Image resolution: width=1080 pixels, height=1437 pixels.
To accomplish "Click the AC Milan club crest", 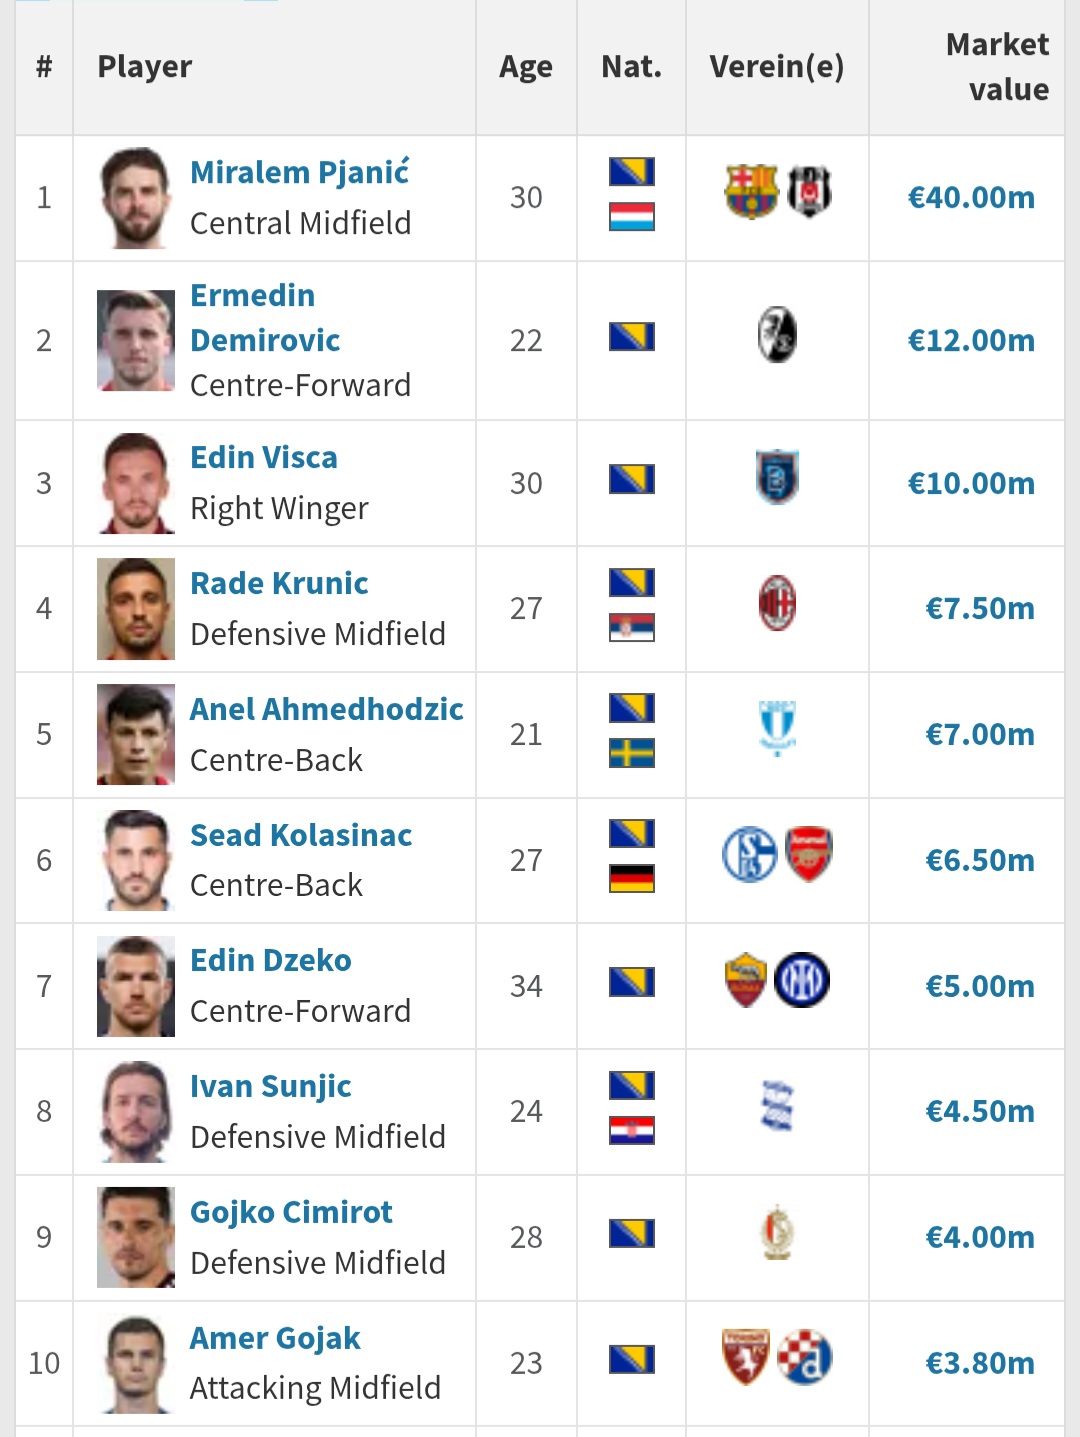I will [777, 604].
